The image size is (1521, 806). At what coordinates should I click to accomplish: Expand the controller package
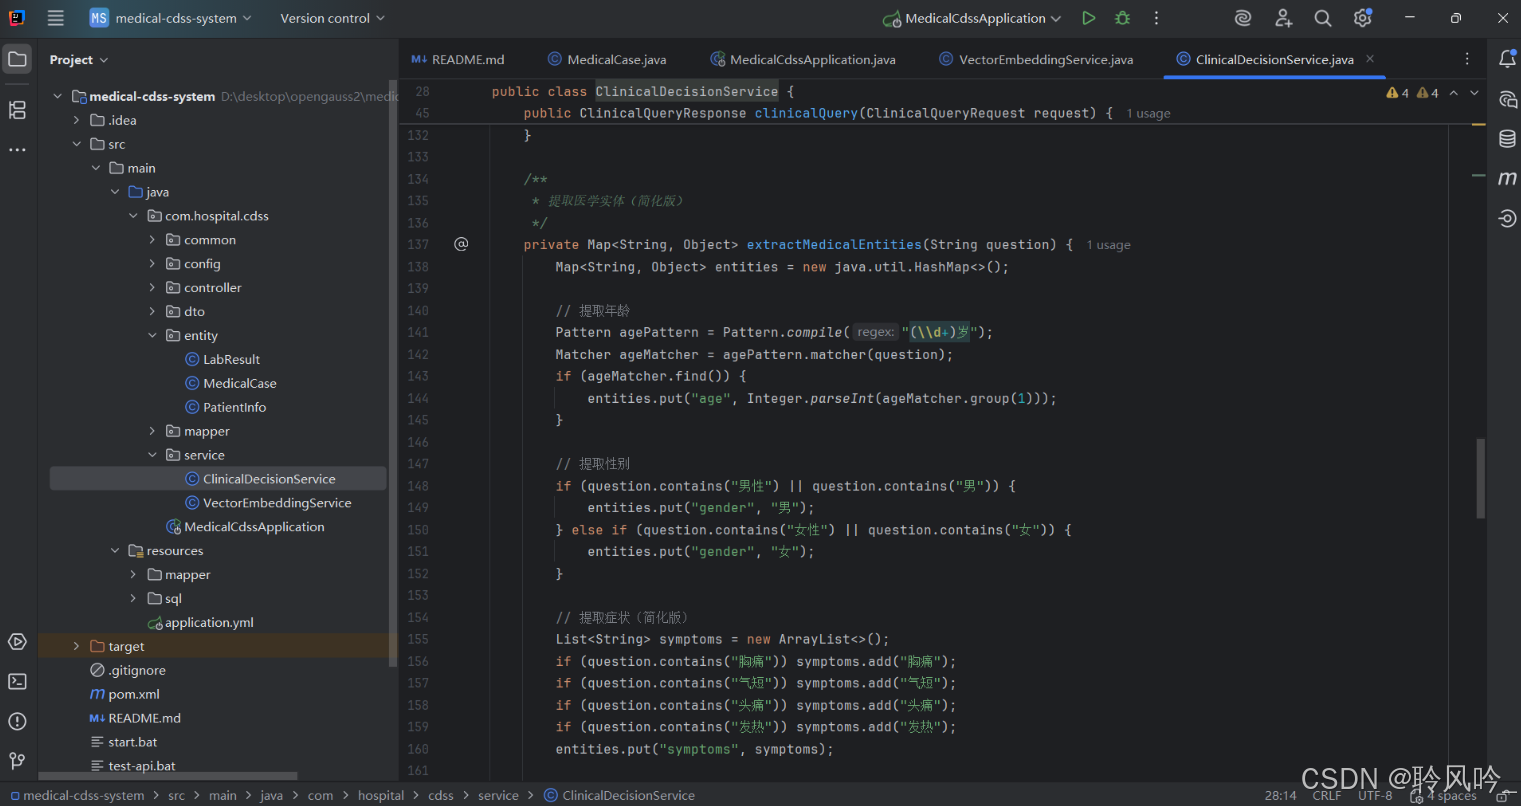(152, 288)
